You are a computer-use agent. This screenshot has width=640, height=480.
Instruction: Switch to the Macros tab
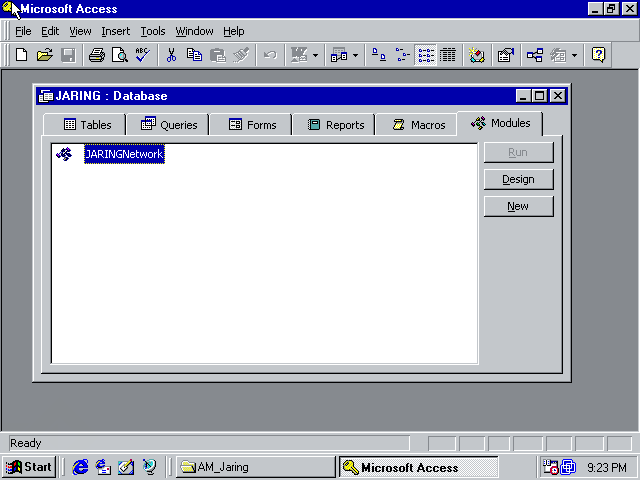(417, 124)
